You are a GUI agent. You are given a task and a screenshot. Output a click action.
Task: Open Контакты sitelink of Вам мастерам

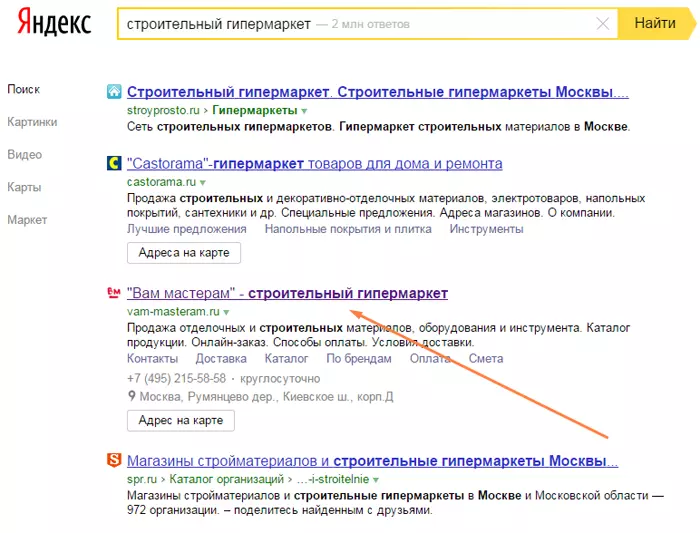(x=152, y=358)
